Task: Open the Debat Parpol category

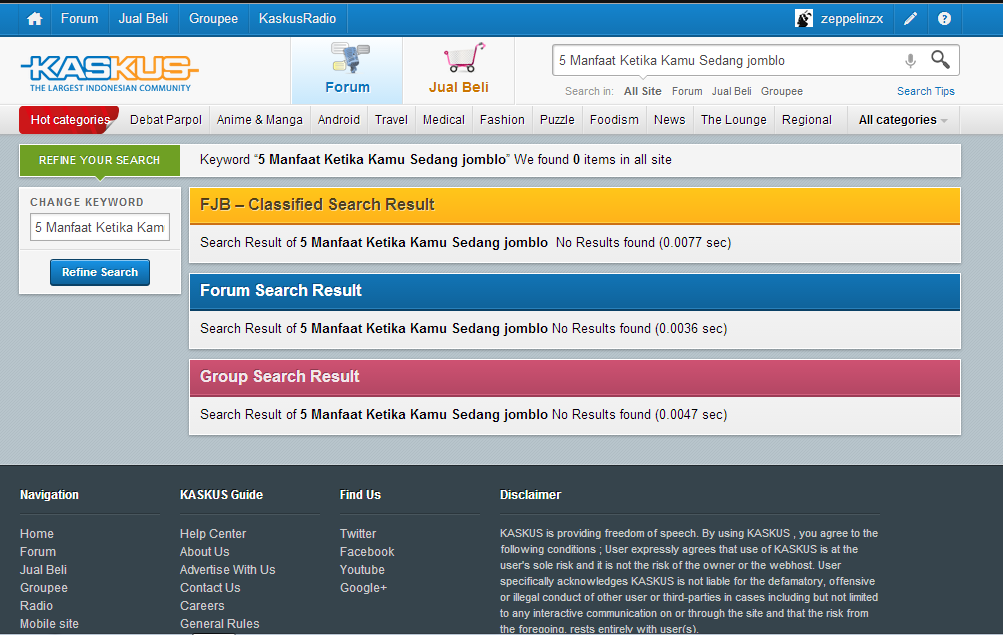Action: [x=166, y=120]
